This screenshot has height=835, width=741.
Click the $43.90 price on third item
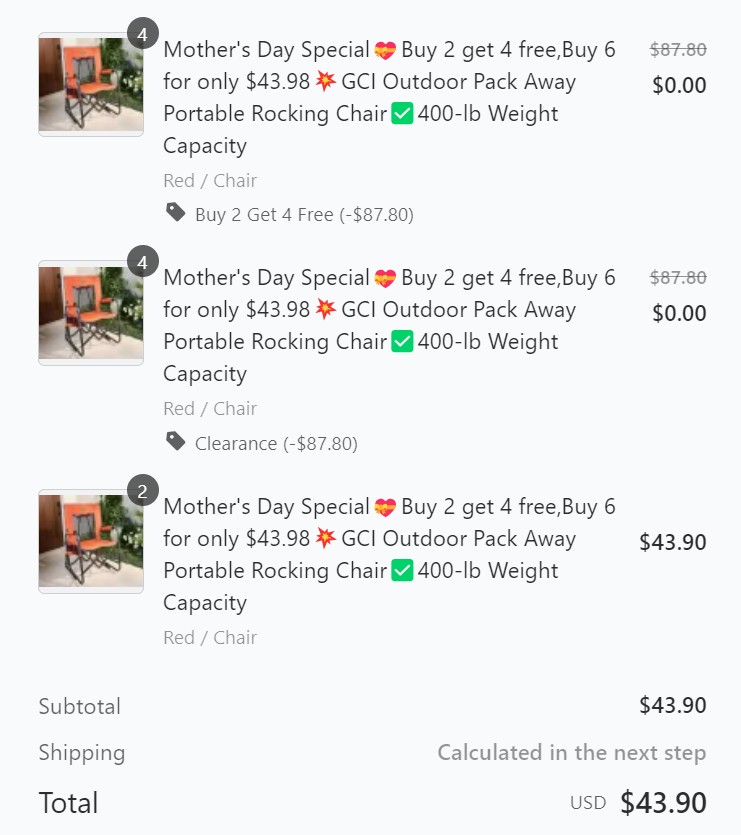[x=673, y=542]
